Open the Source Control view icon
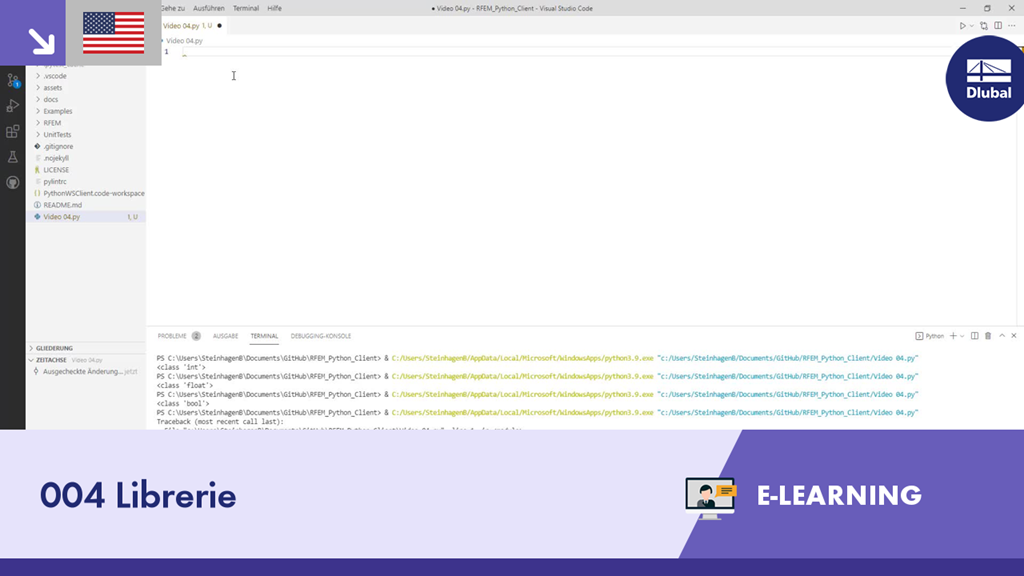1024x576 pixels. 13,81
